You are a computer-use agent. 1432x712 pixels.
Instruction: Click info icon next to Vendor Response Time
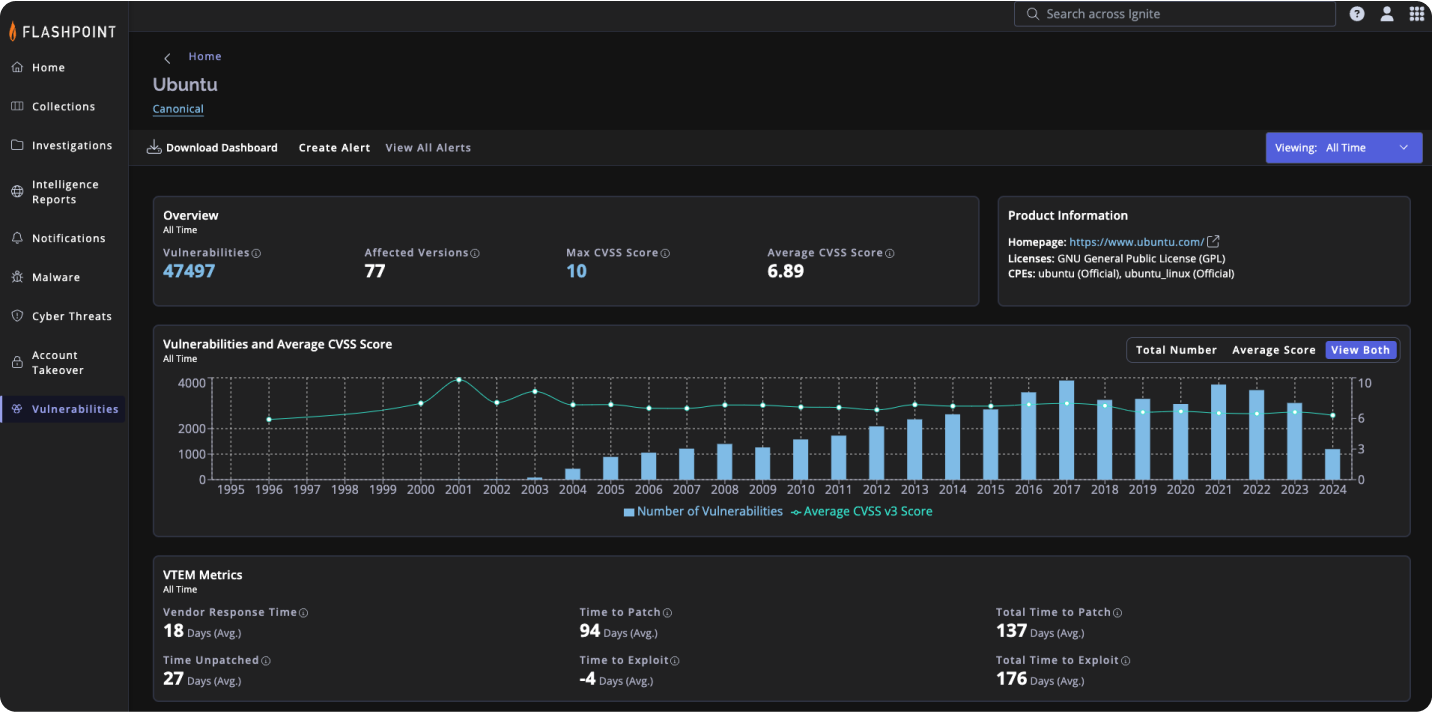(x=303, y=613)
